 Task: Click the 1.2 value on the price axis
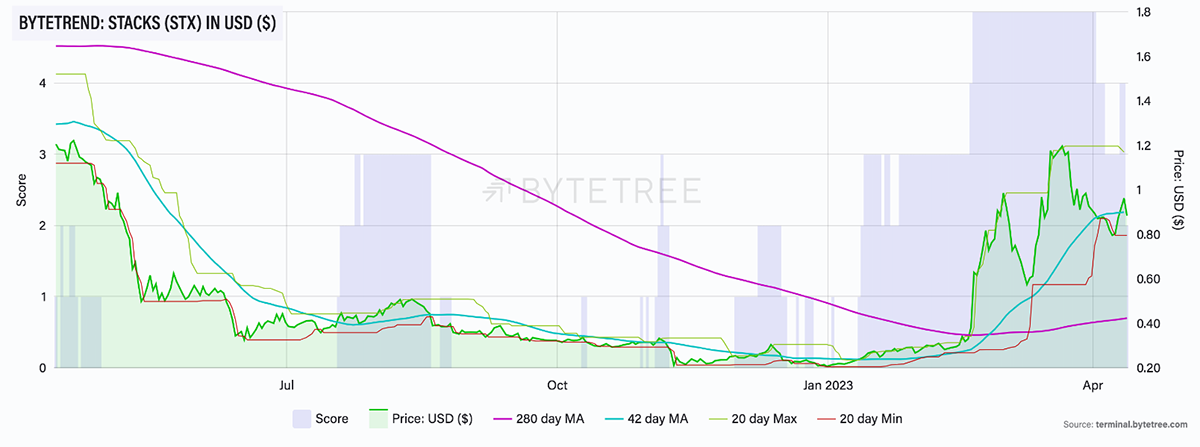(x=1145, y=146)
